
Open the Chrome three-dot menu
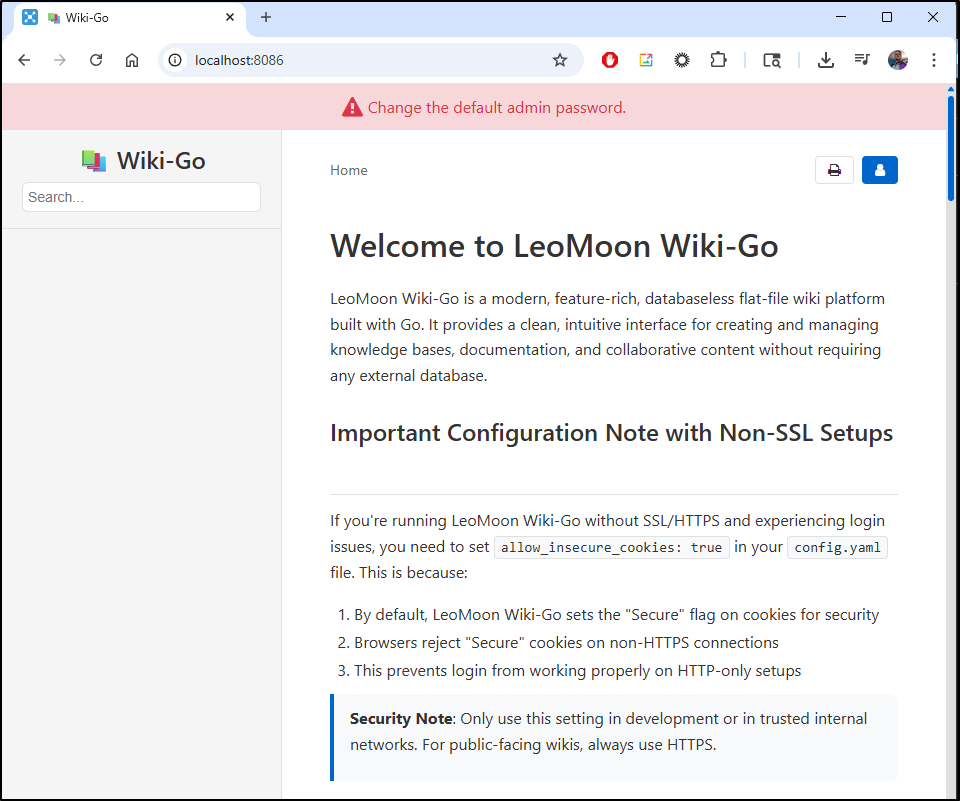point(934,60)
